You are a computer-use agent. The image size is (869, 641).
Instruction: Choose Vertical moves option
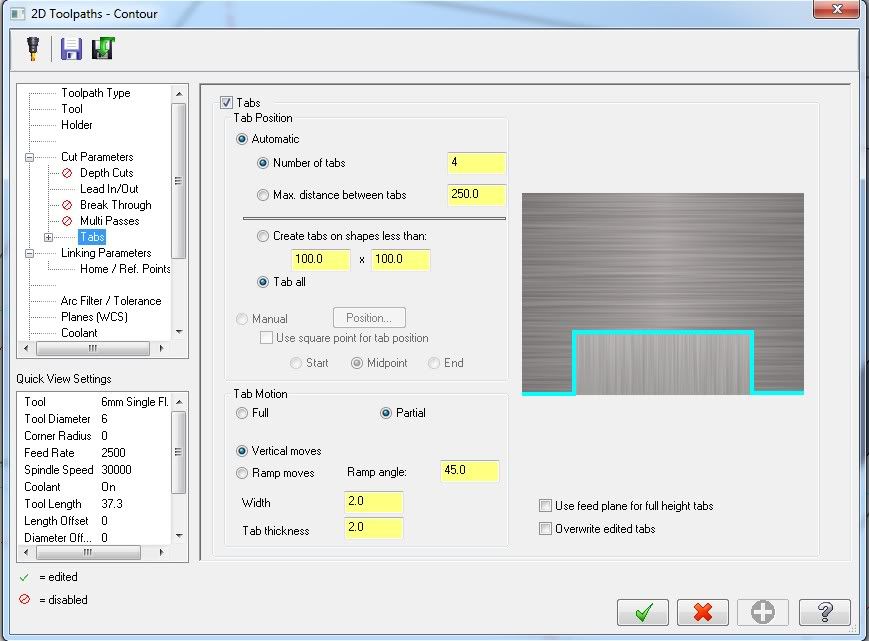point(242,451)
